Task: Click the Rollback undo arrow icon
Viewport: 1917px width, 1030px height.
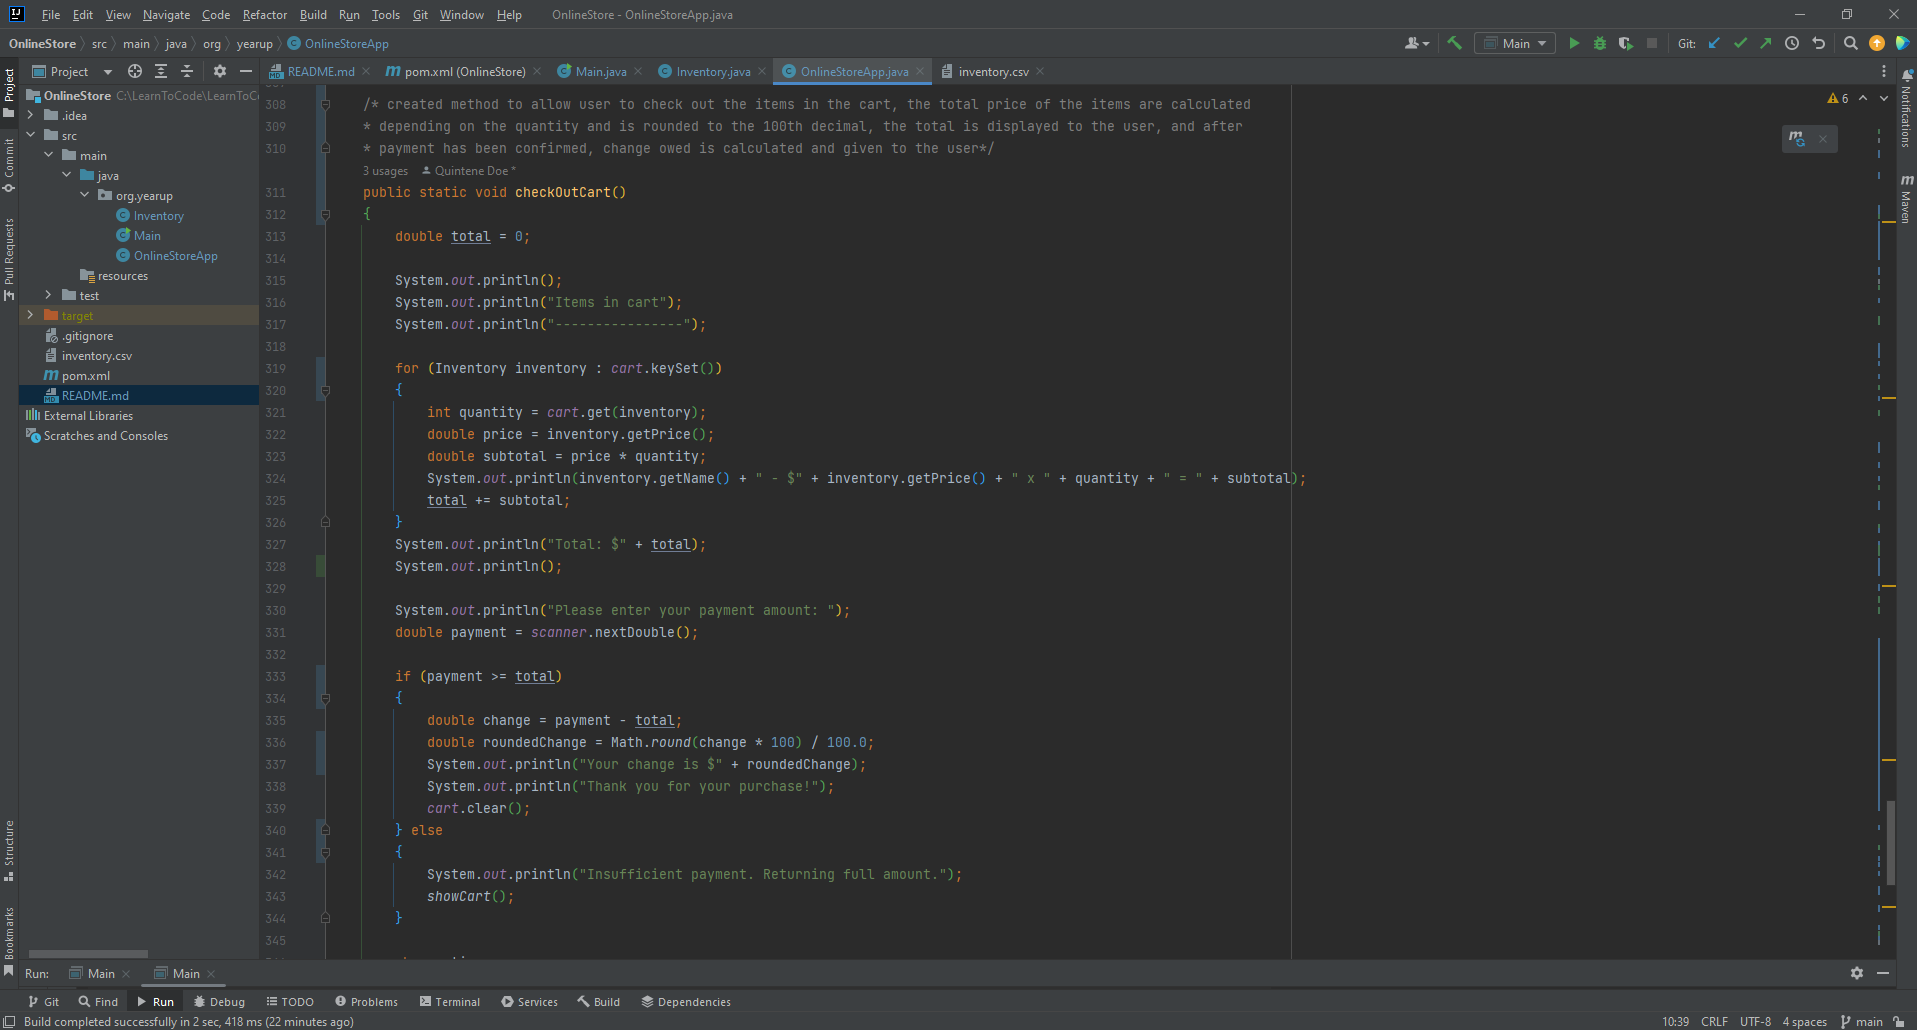Action: click(x=1819, y=43)
